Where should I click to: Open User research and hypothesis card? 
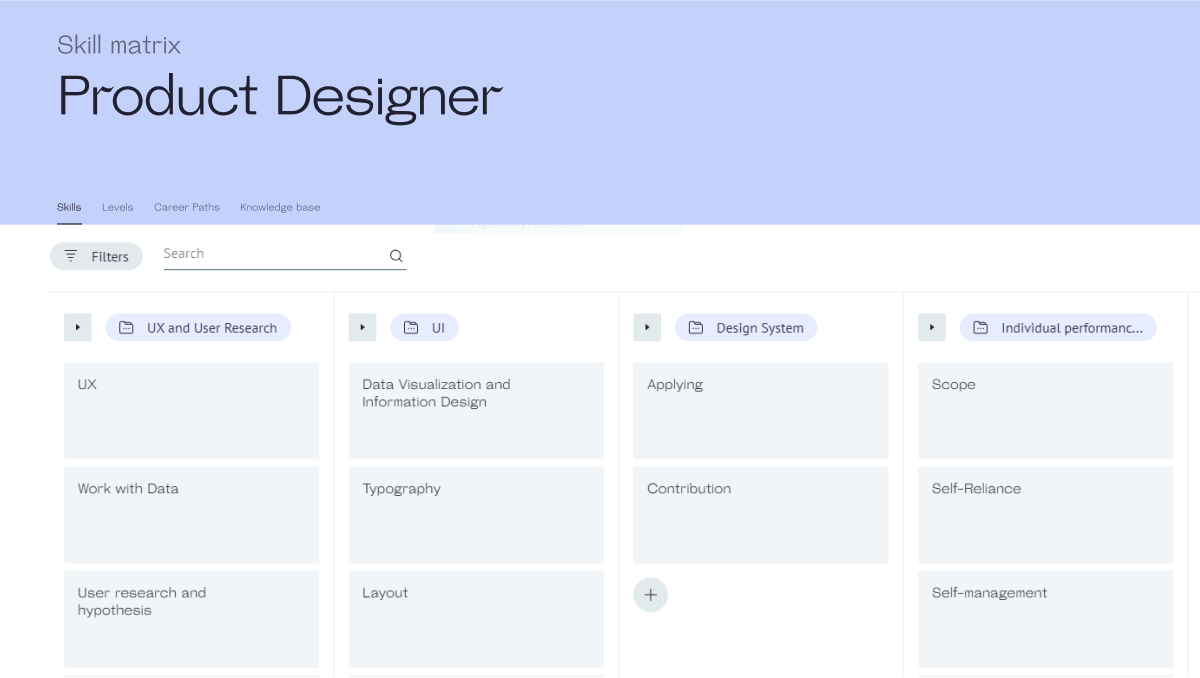tap(191, 619)
